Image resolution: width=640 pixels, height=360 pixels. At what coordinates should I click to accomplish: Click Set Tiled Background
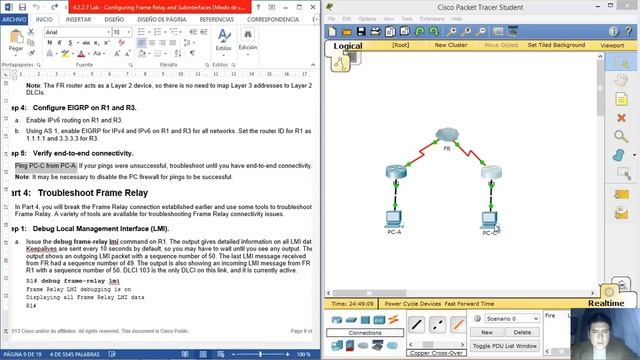coord(556,45)
